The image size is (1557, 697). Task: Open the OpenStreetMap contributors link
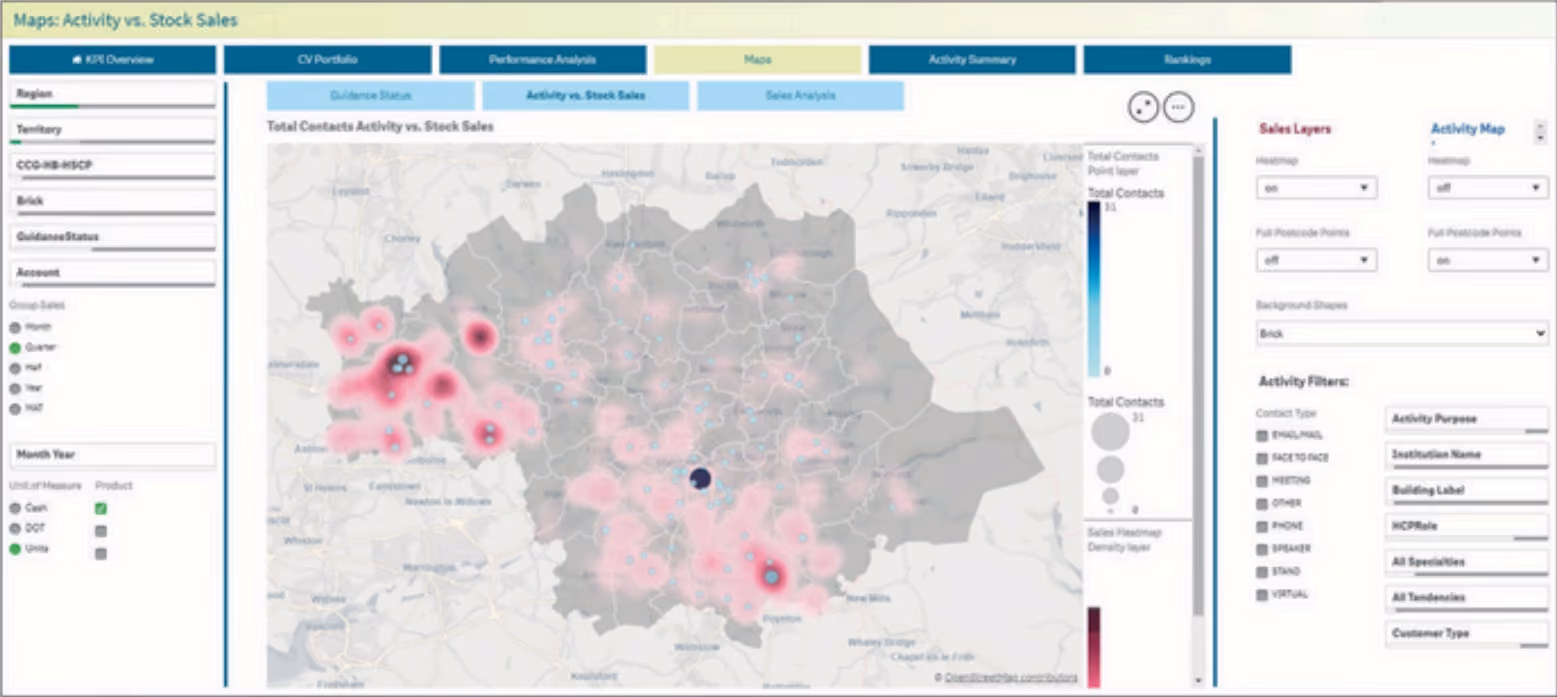click(1011, 677)
